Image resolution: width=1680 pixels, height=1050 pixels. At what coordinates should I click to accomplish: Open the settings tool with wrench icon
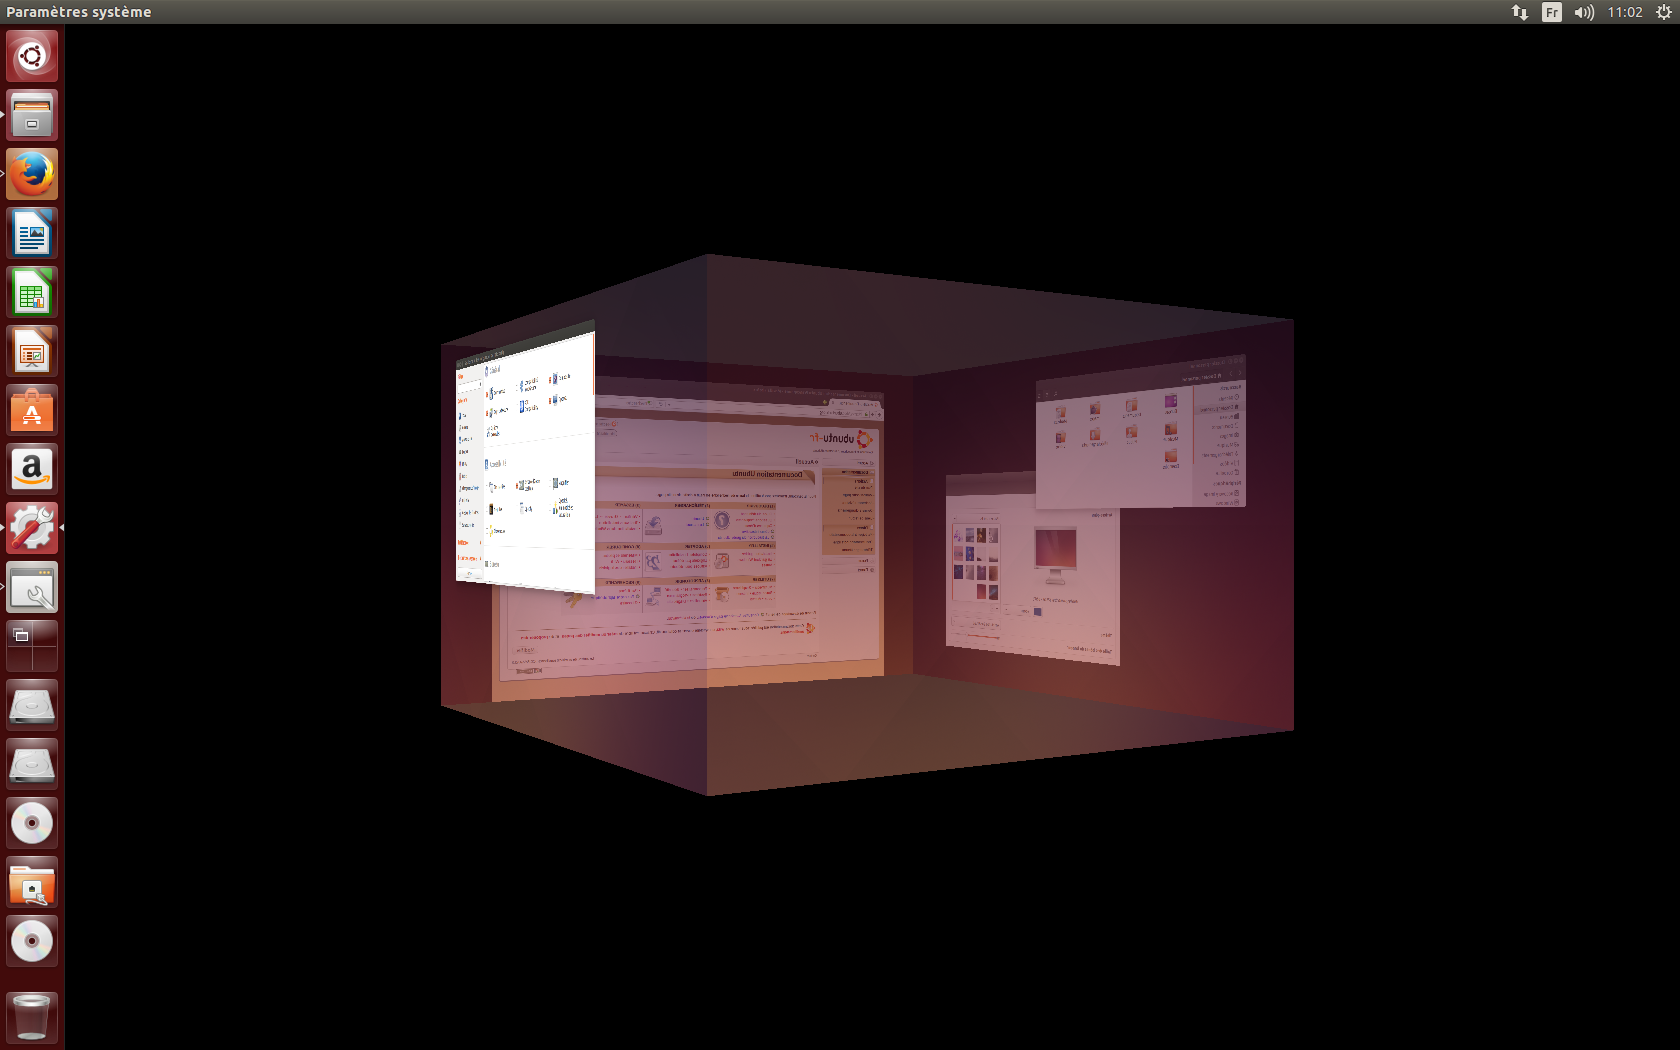tap(32, 588)
